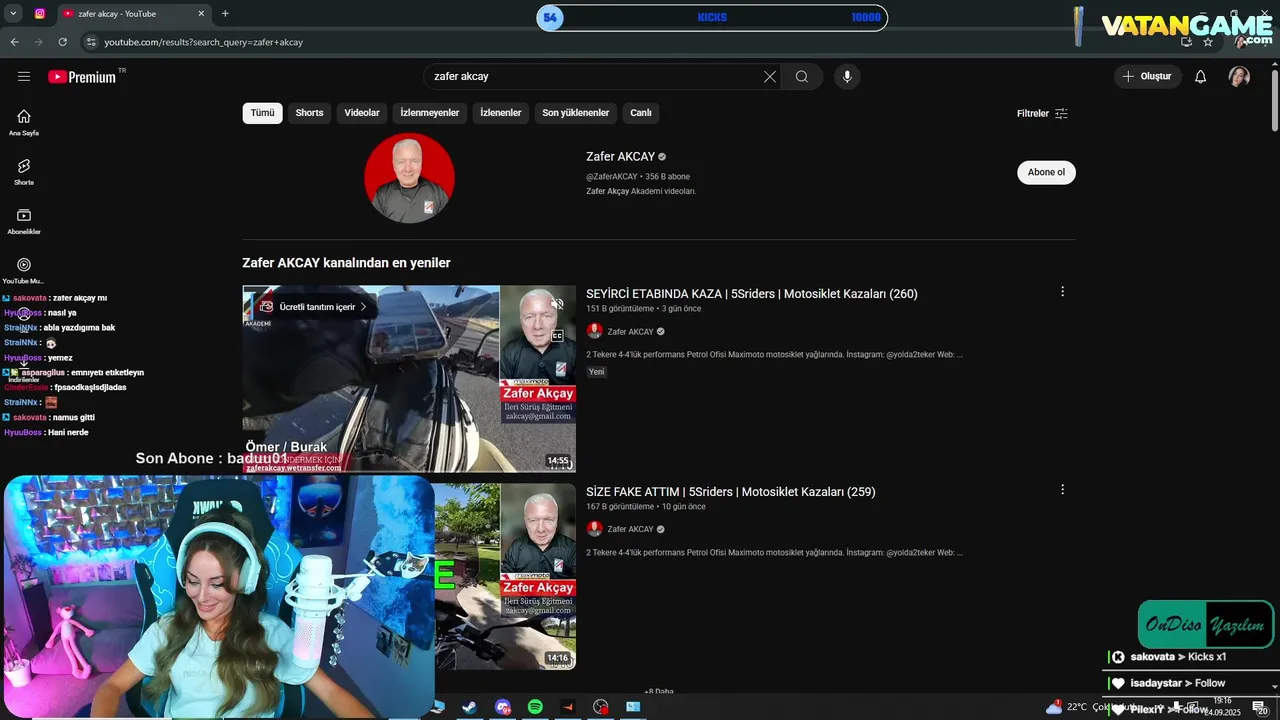
Task: Open more options for SEYİRCİ ETABINDA KAZA video
Action: (x=1062, y=292)
